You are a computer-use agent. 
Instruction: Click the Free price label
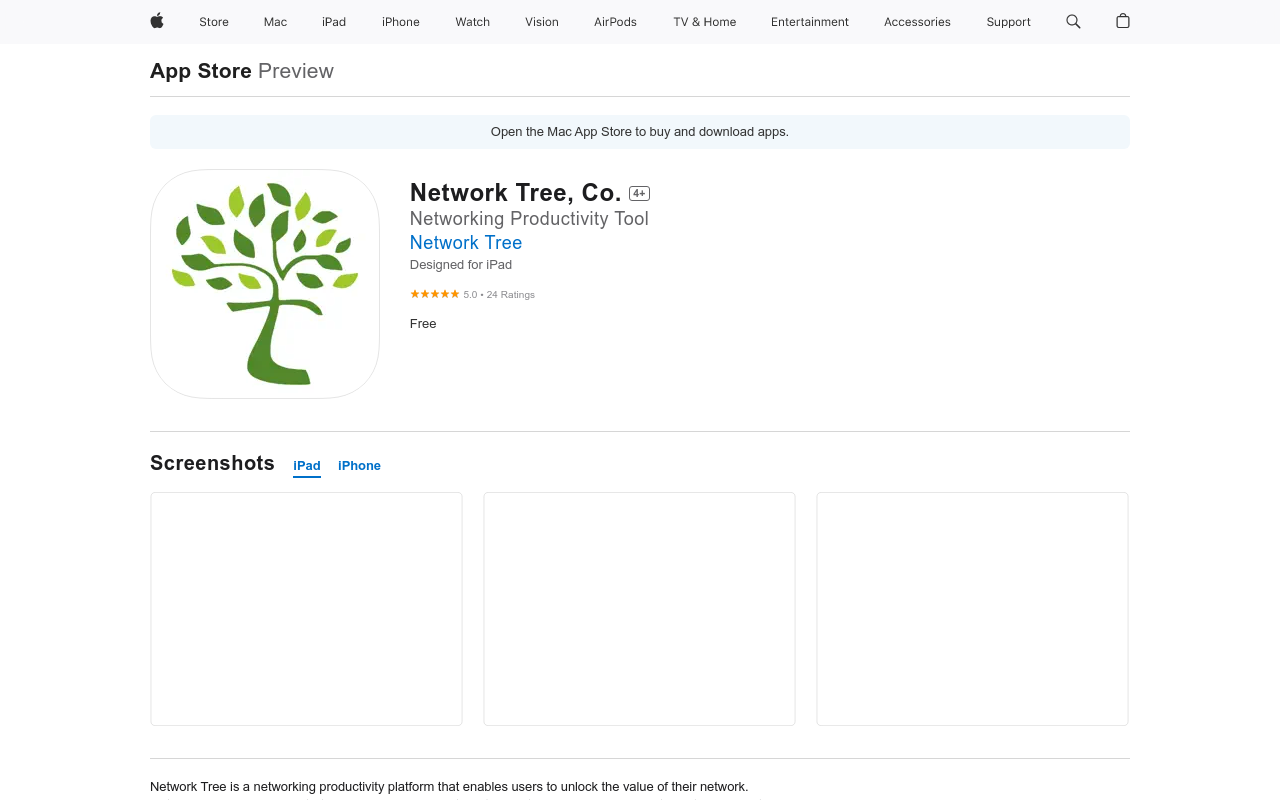[423, 324]
